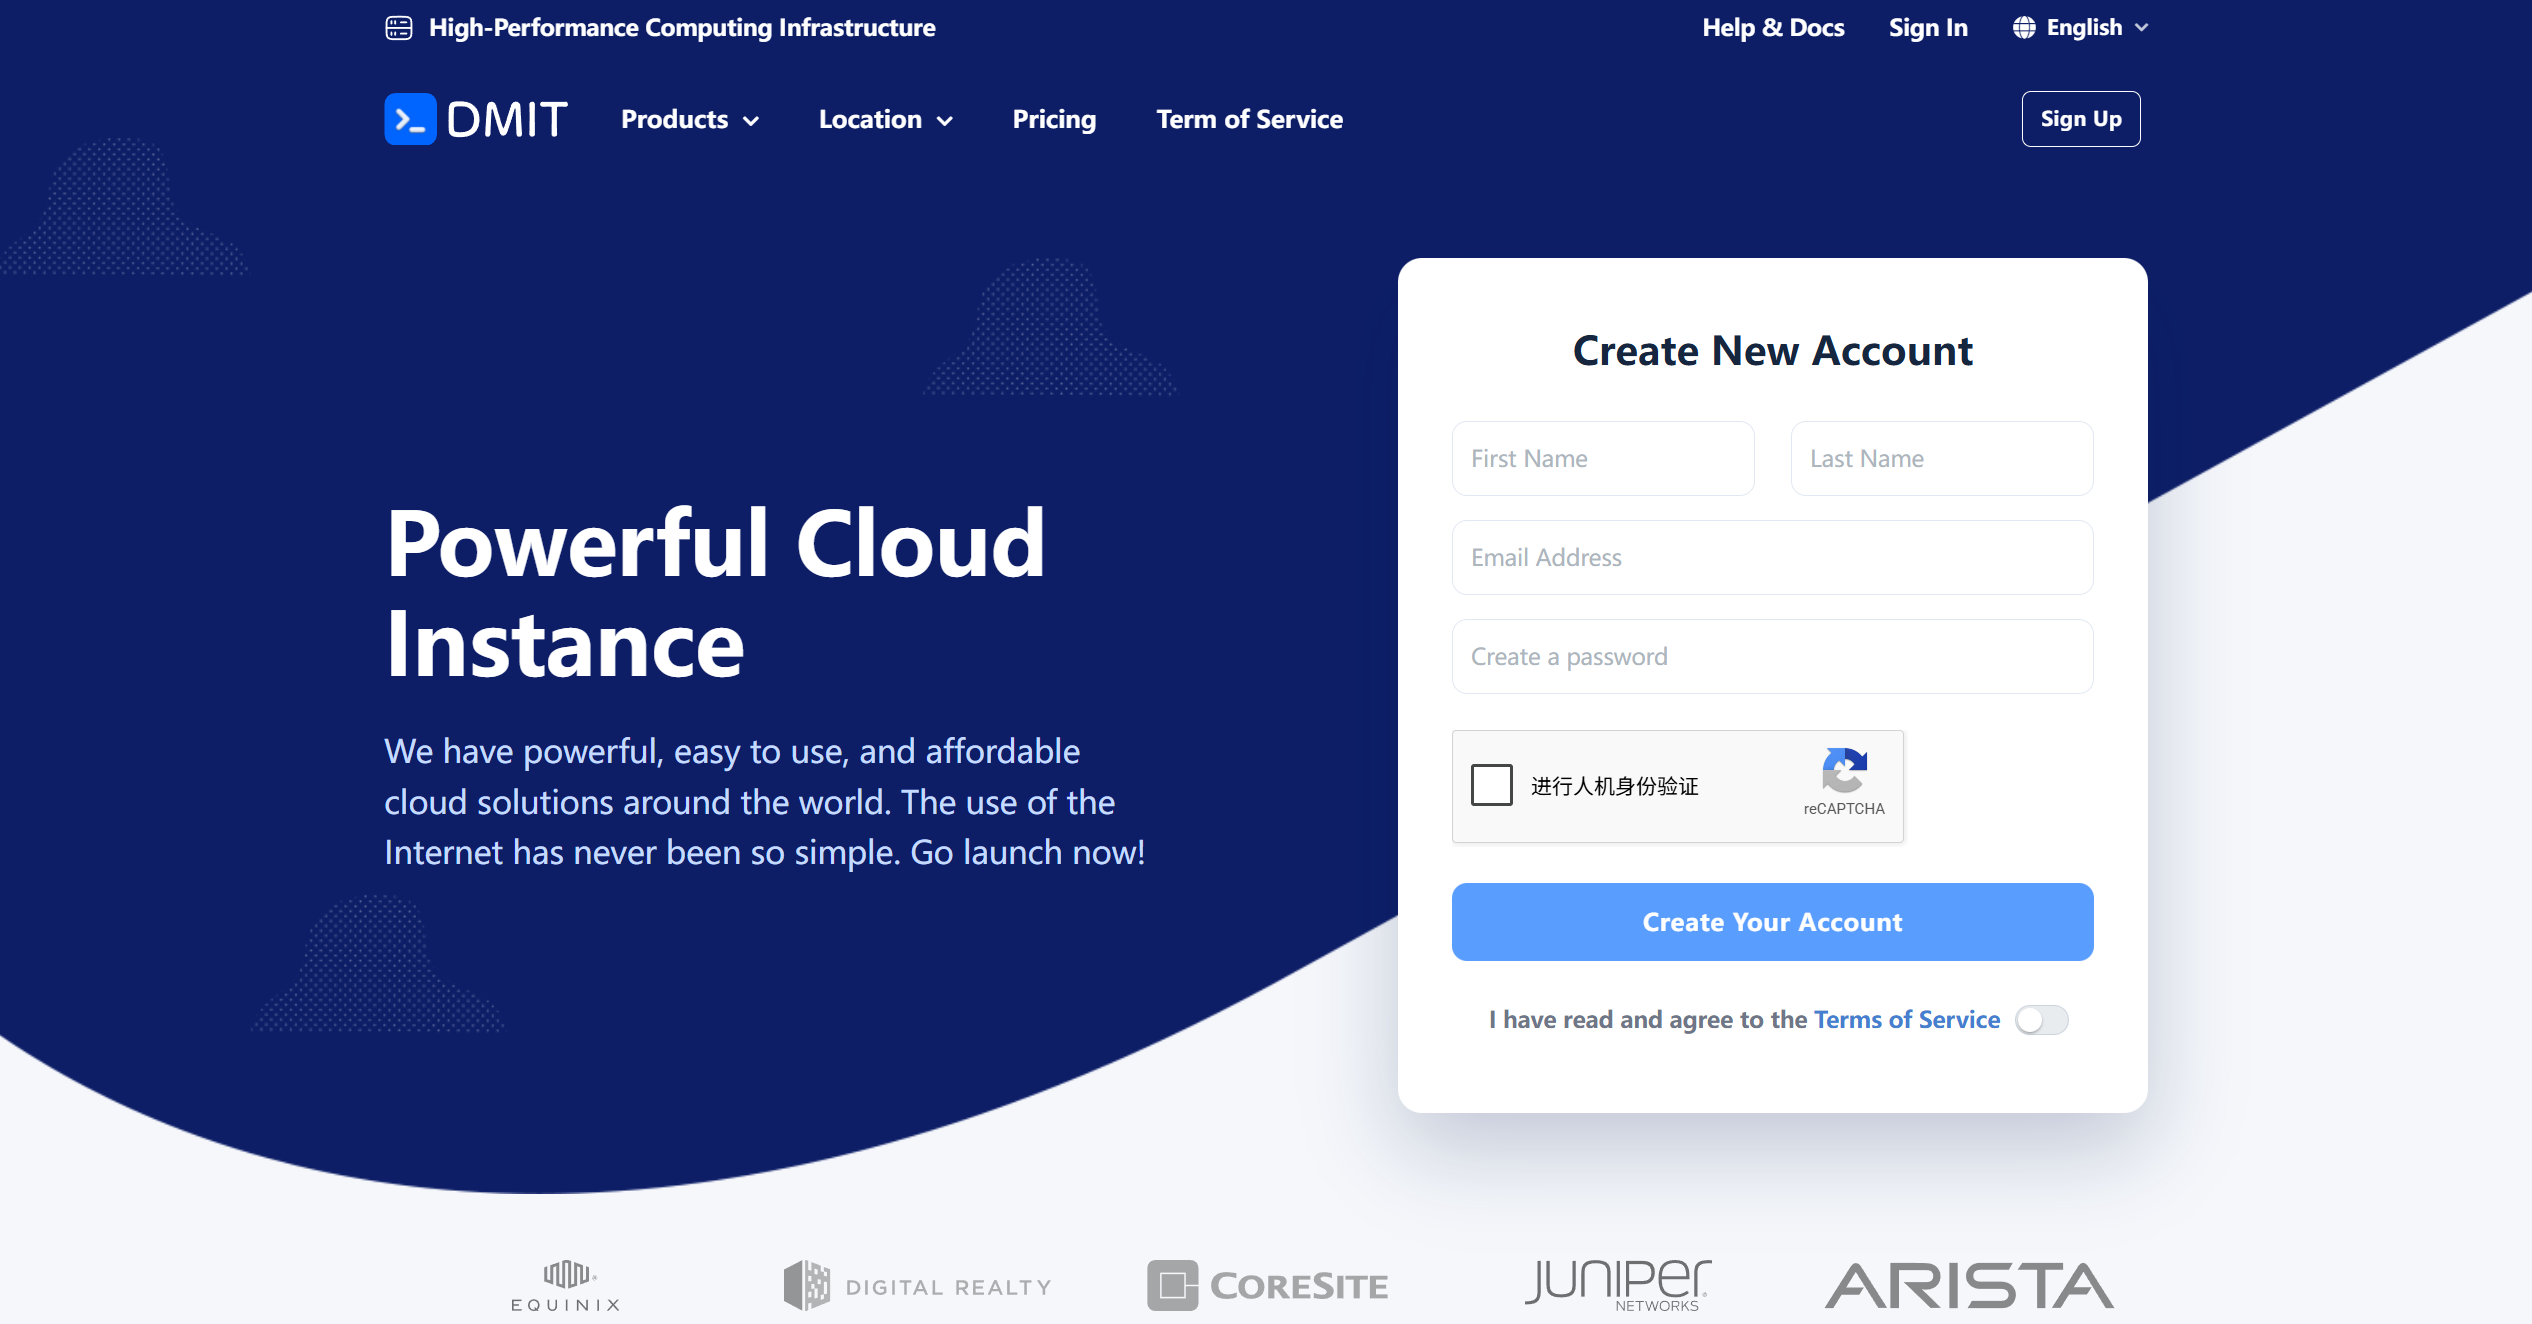Click the Arista logo
Screen dimensions: 2532x1324
click(1969, 1286)
